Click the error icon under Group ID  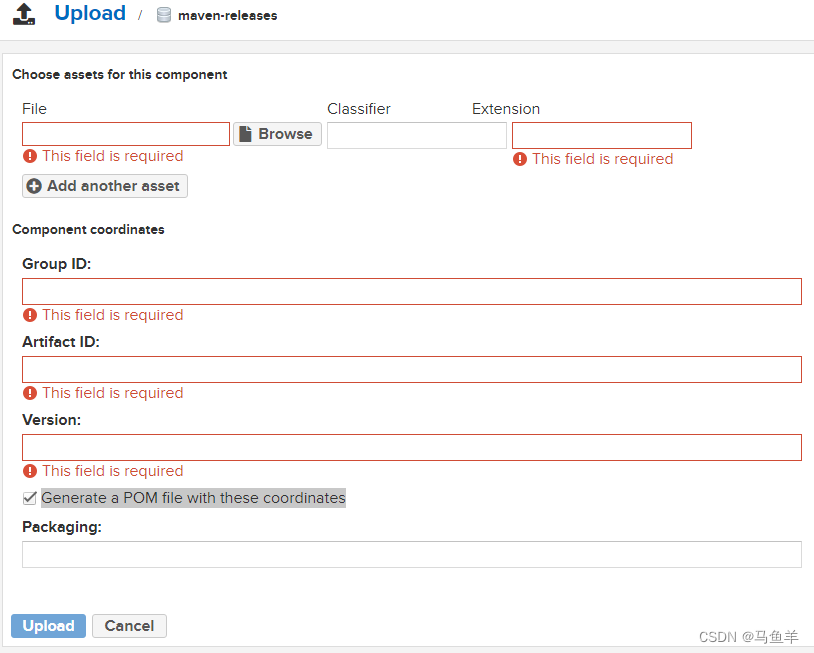click(x=29, y=314)
